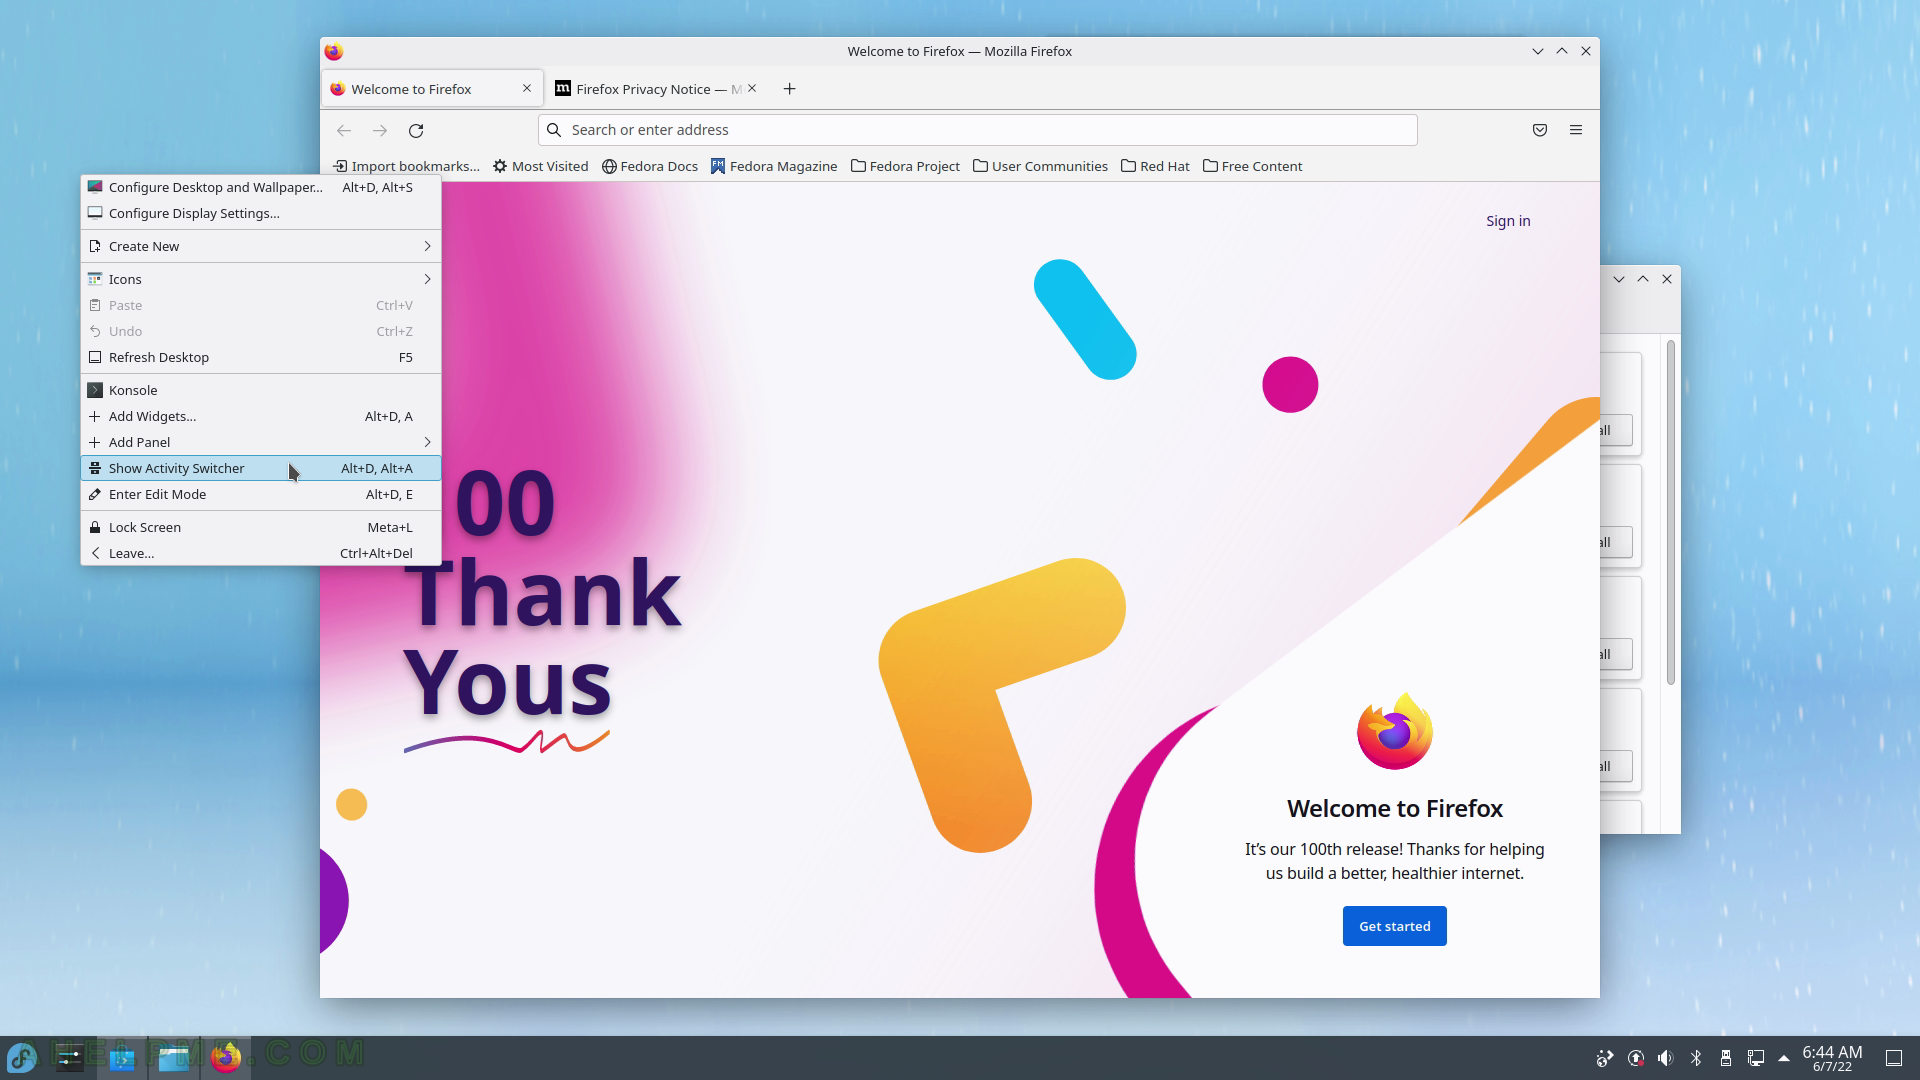Expand hidden system tray icons arrow
The height and width of the screenshot is (1080, 1920).
(1784, 1058)
